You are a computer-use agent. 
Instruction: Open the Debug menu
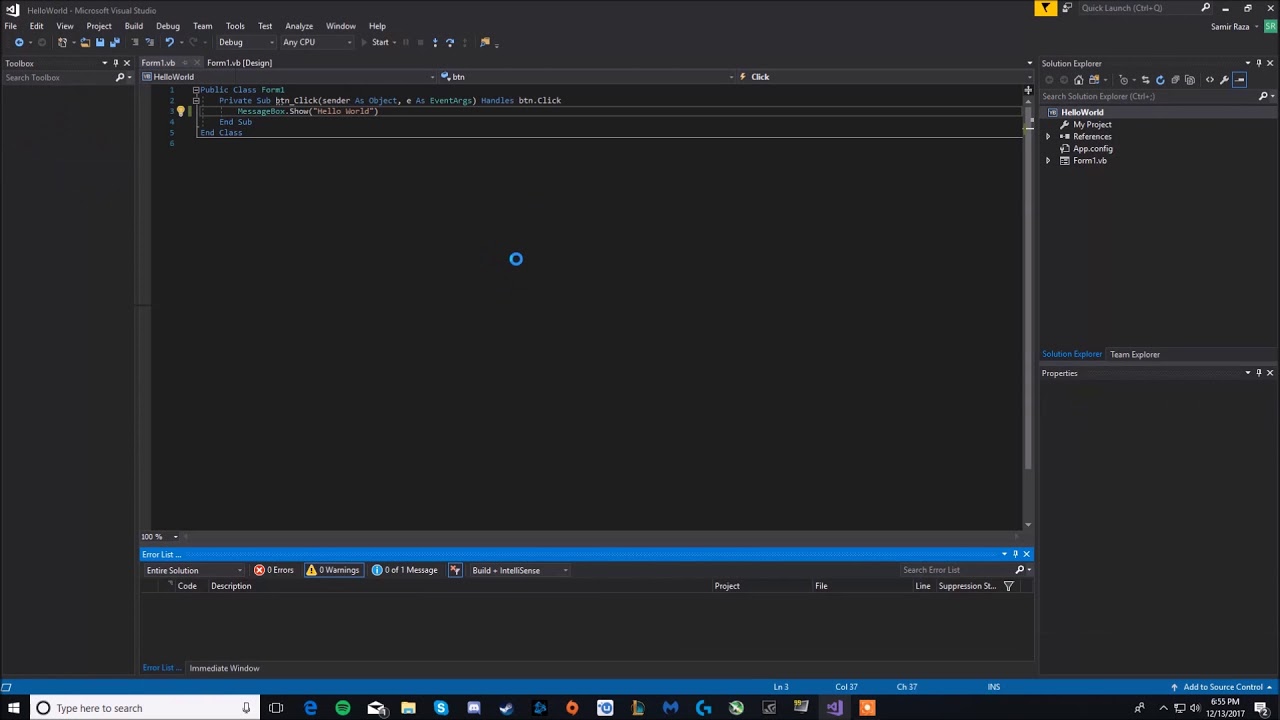tap(167, 26)
